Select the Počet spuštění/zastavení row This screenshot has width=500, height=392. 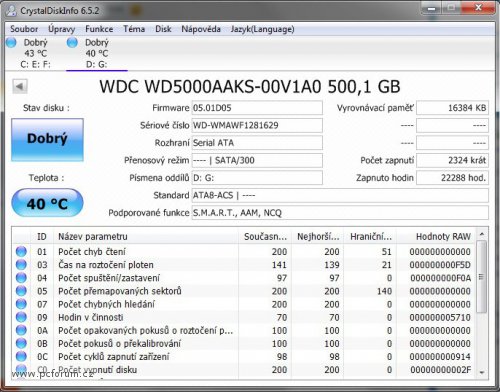[x=244, y=278]
